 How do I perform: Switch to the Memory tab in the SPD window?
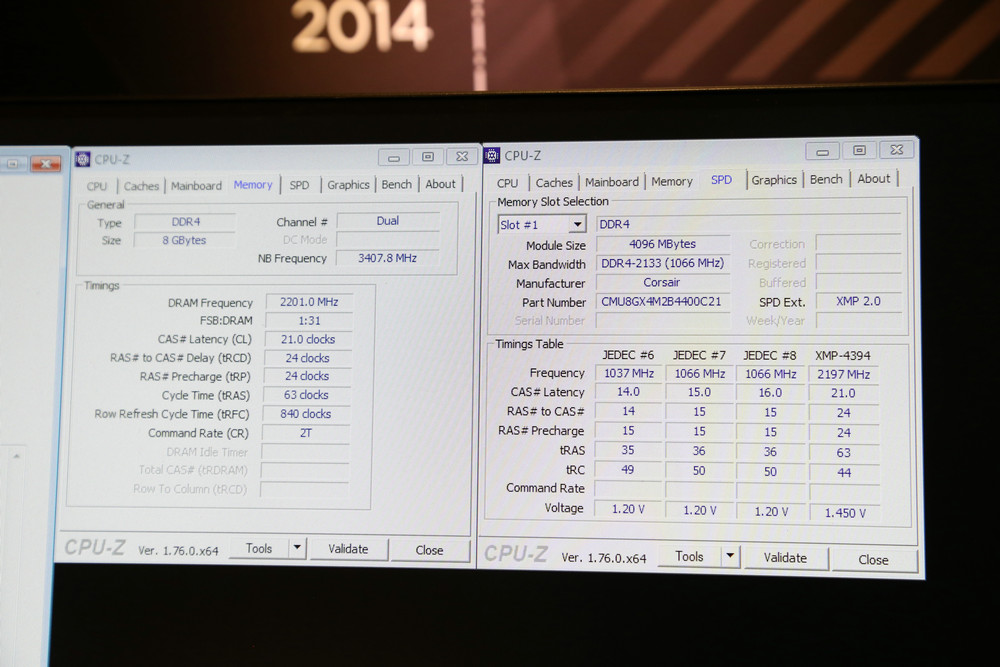pos(672,182)
